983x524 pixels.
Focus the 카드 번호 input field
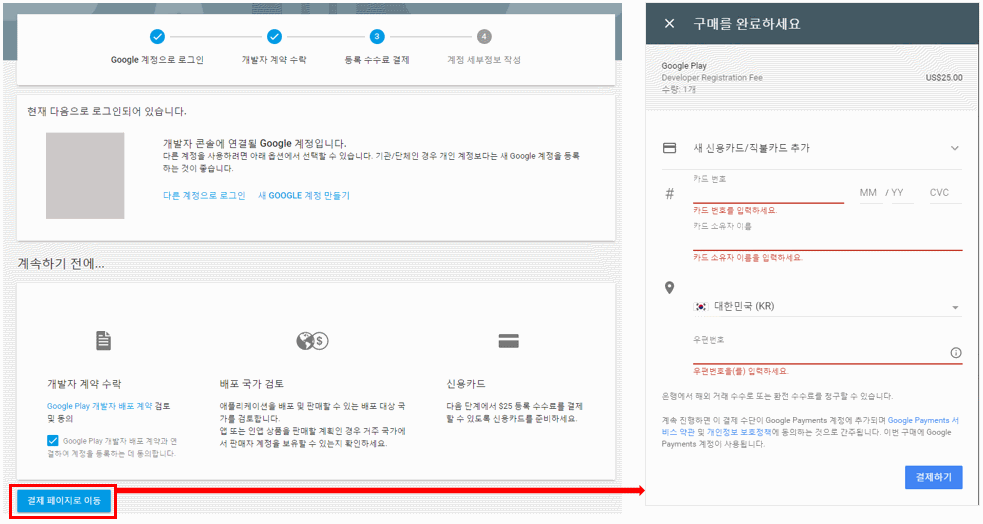pyautogui.click(x=768, y=194)
